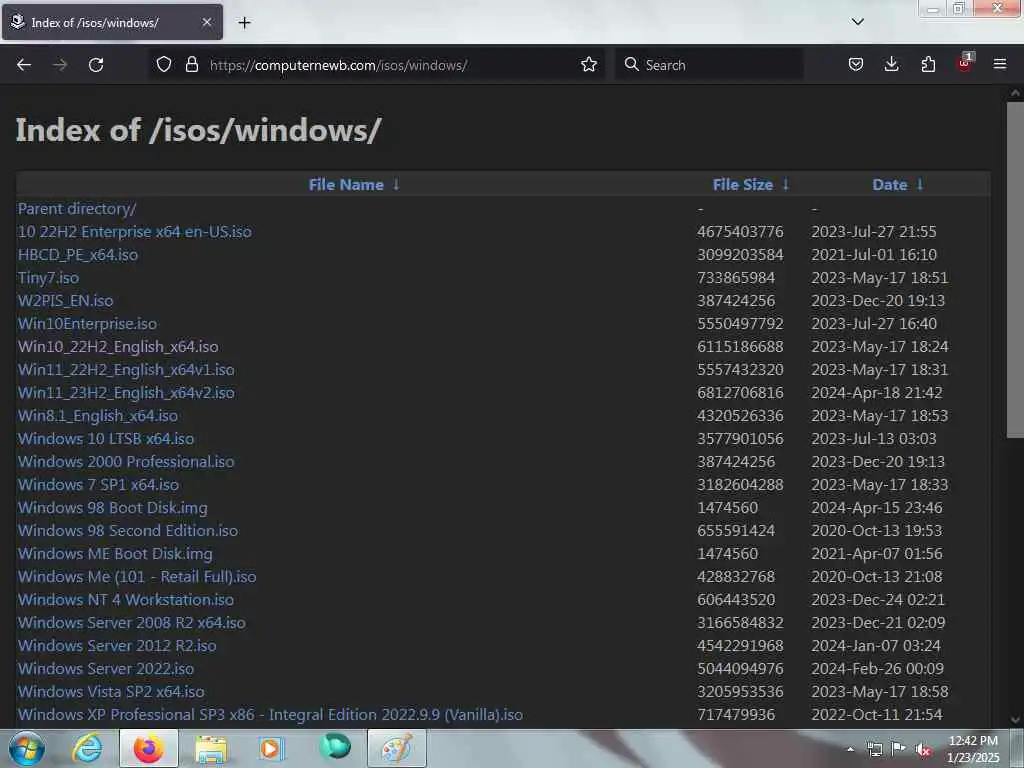This screenshot has height=768, width=1024.
Task: Show hidden system tray icons
Action: point(850,750)
